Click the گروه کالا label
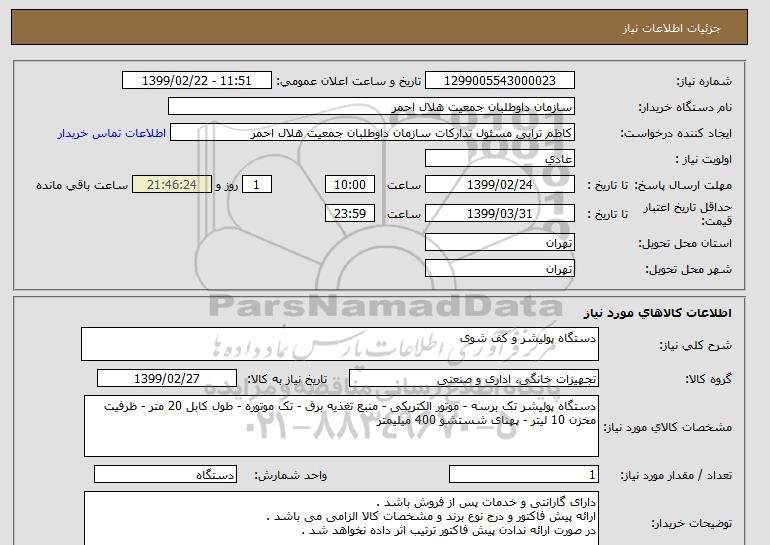 [708, 379]
